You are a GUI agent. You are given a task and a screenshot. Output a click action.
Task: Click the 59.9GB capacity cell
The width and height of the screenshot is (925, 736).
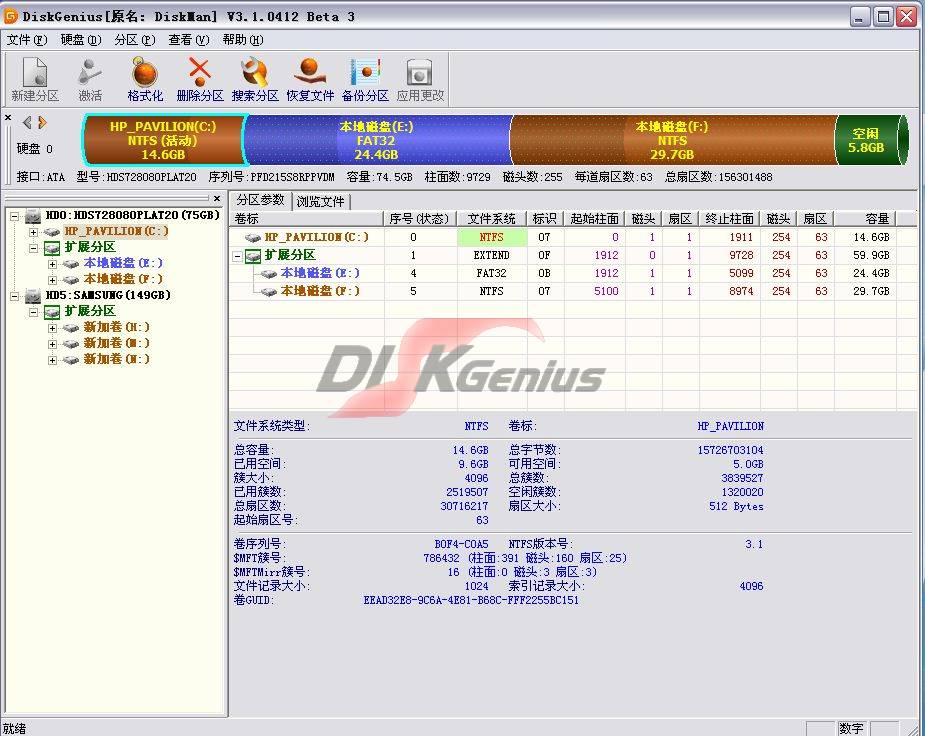[871, 255]
